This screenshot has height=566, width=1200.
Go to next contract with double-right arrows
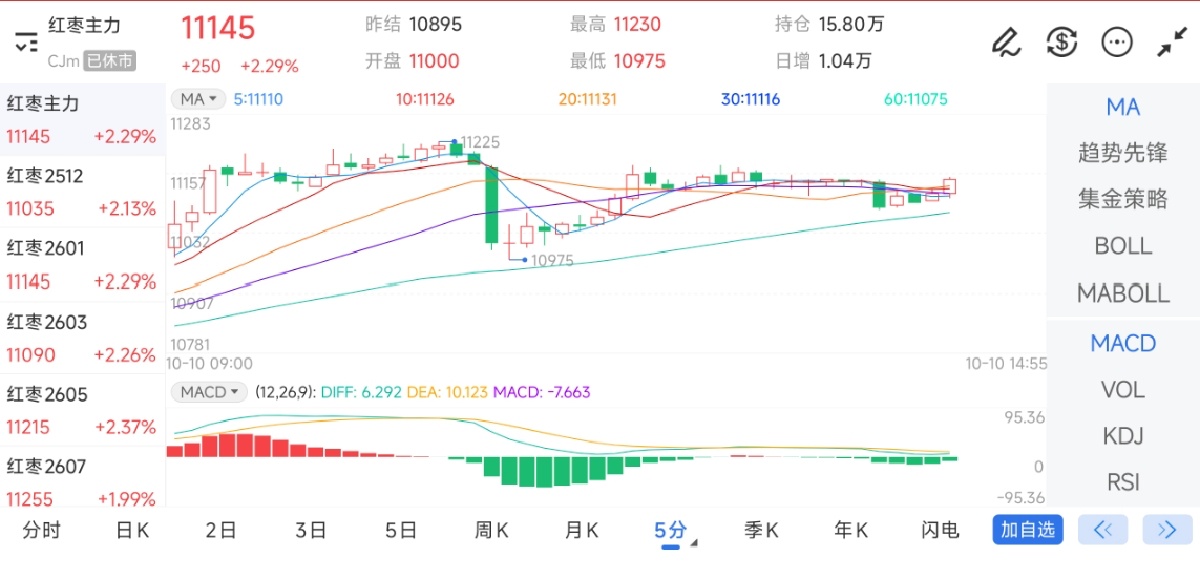click(1167, 530)
